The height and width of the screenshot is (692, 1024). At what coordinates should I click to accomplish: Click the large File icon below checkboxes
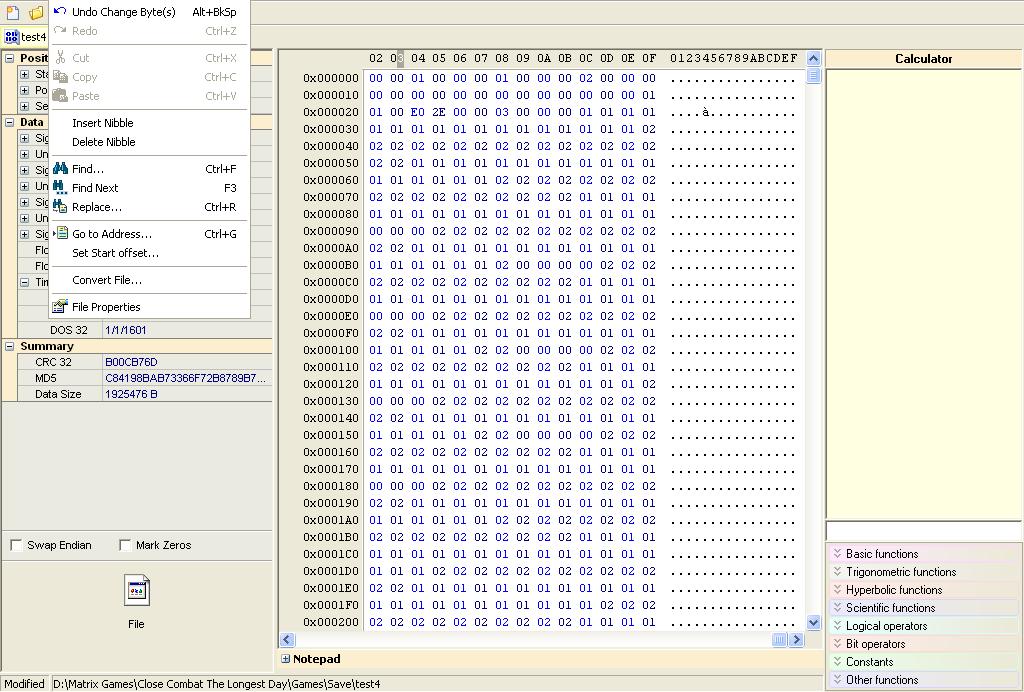(x=136, y=590)
